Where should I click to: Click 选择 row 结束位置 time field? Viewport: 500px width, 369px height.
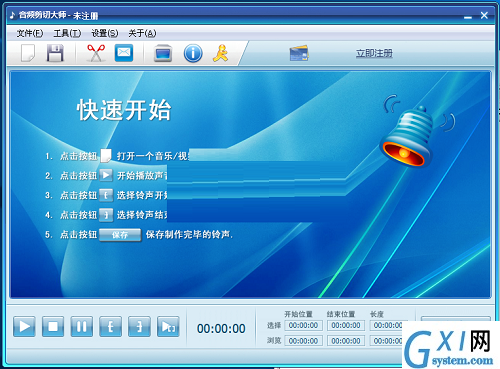point(346,325)
